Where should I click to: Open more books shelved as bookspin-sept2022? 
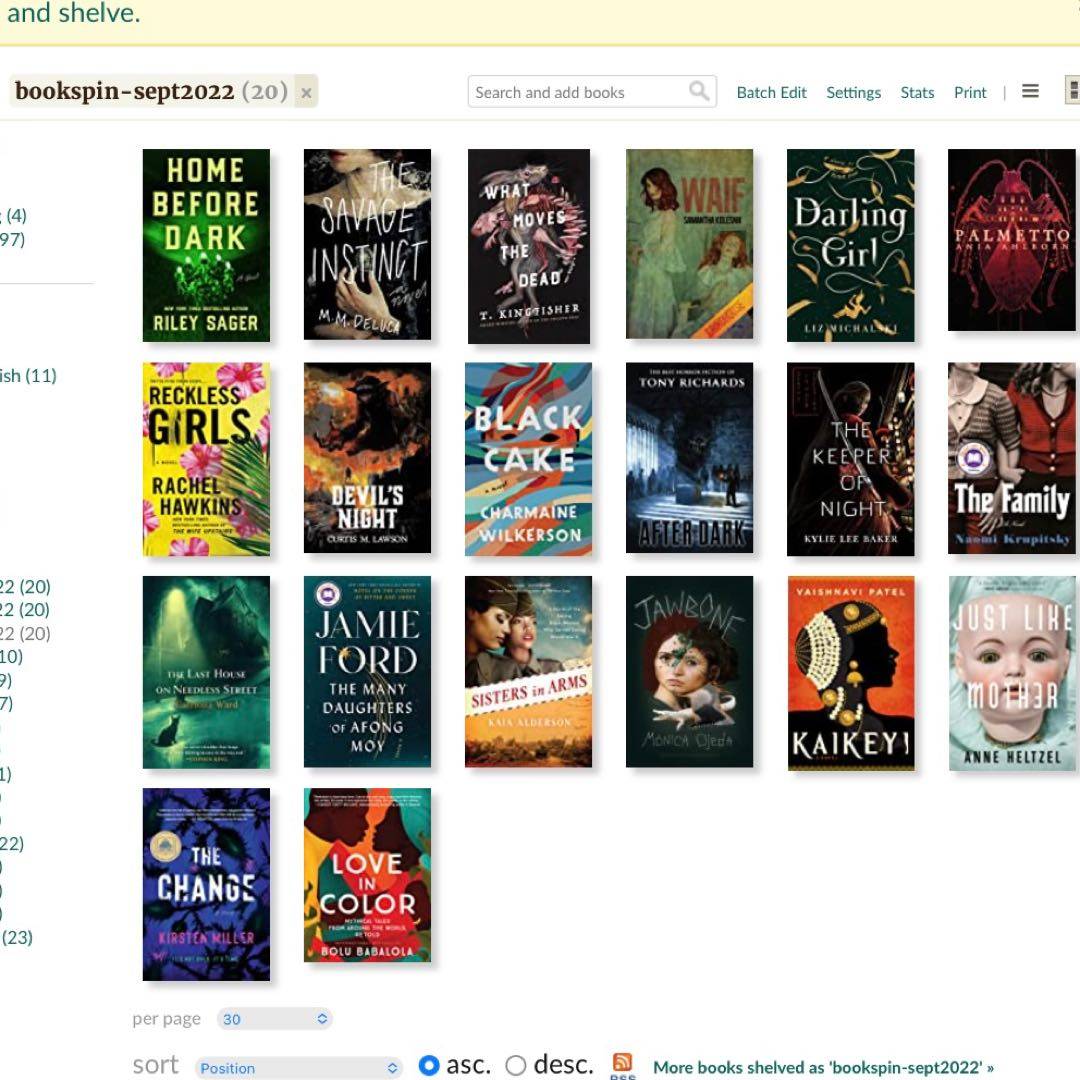(x=823, y=1067)
